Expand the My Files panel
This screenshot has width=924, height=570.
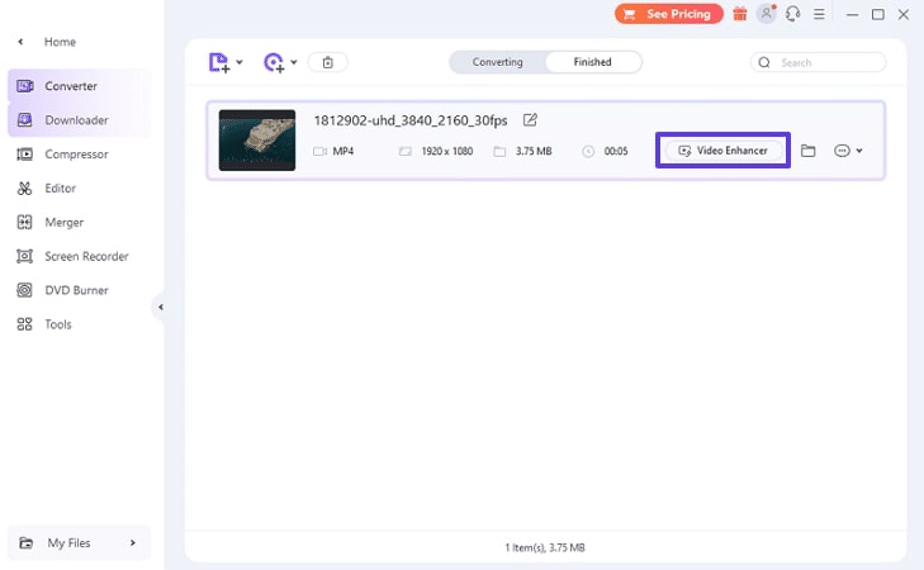coord(79,543)
